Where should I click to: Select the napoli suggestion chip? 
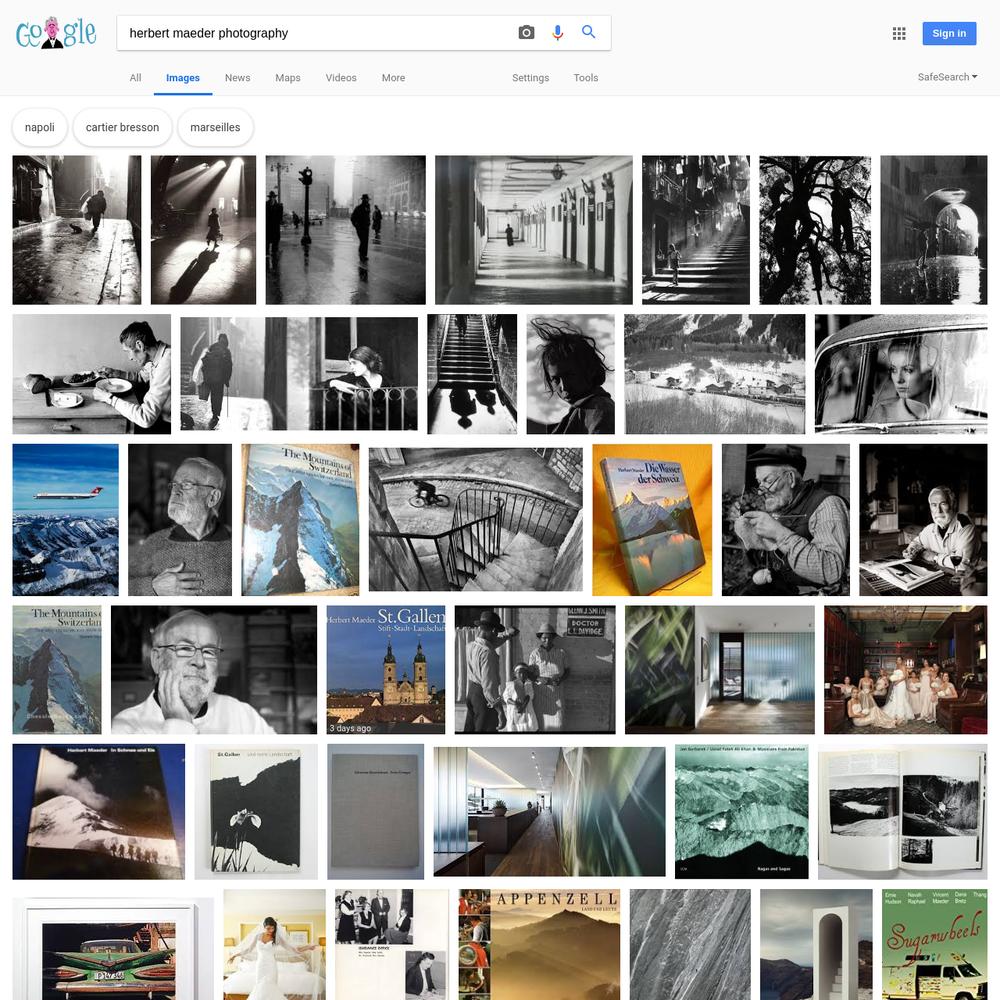[40, 127]
